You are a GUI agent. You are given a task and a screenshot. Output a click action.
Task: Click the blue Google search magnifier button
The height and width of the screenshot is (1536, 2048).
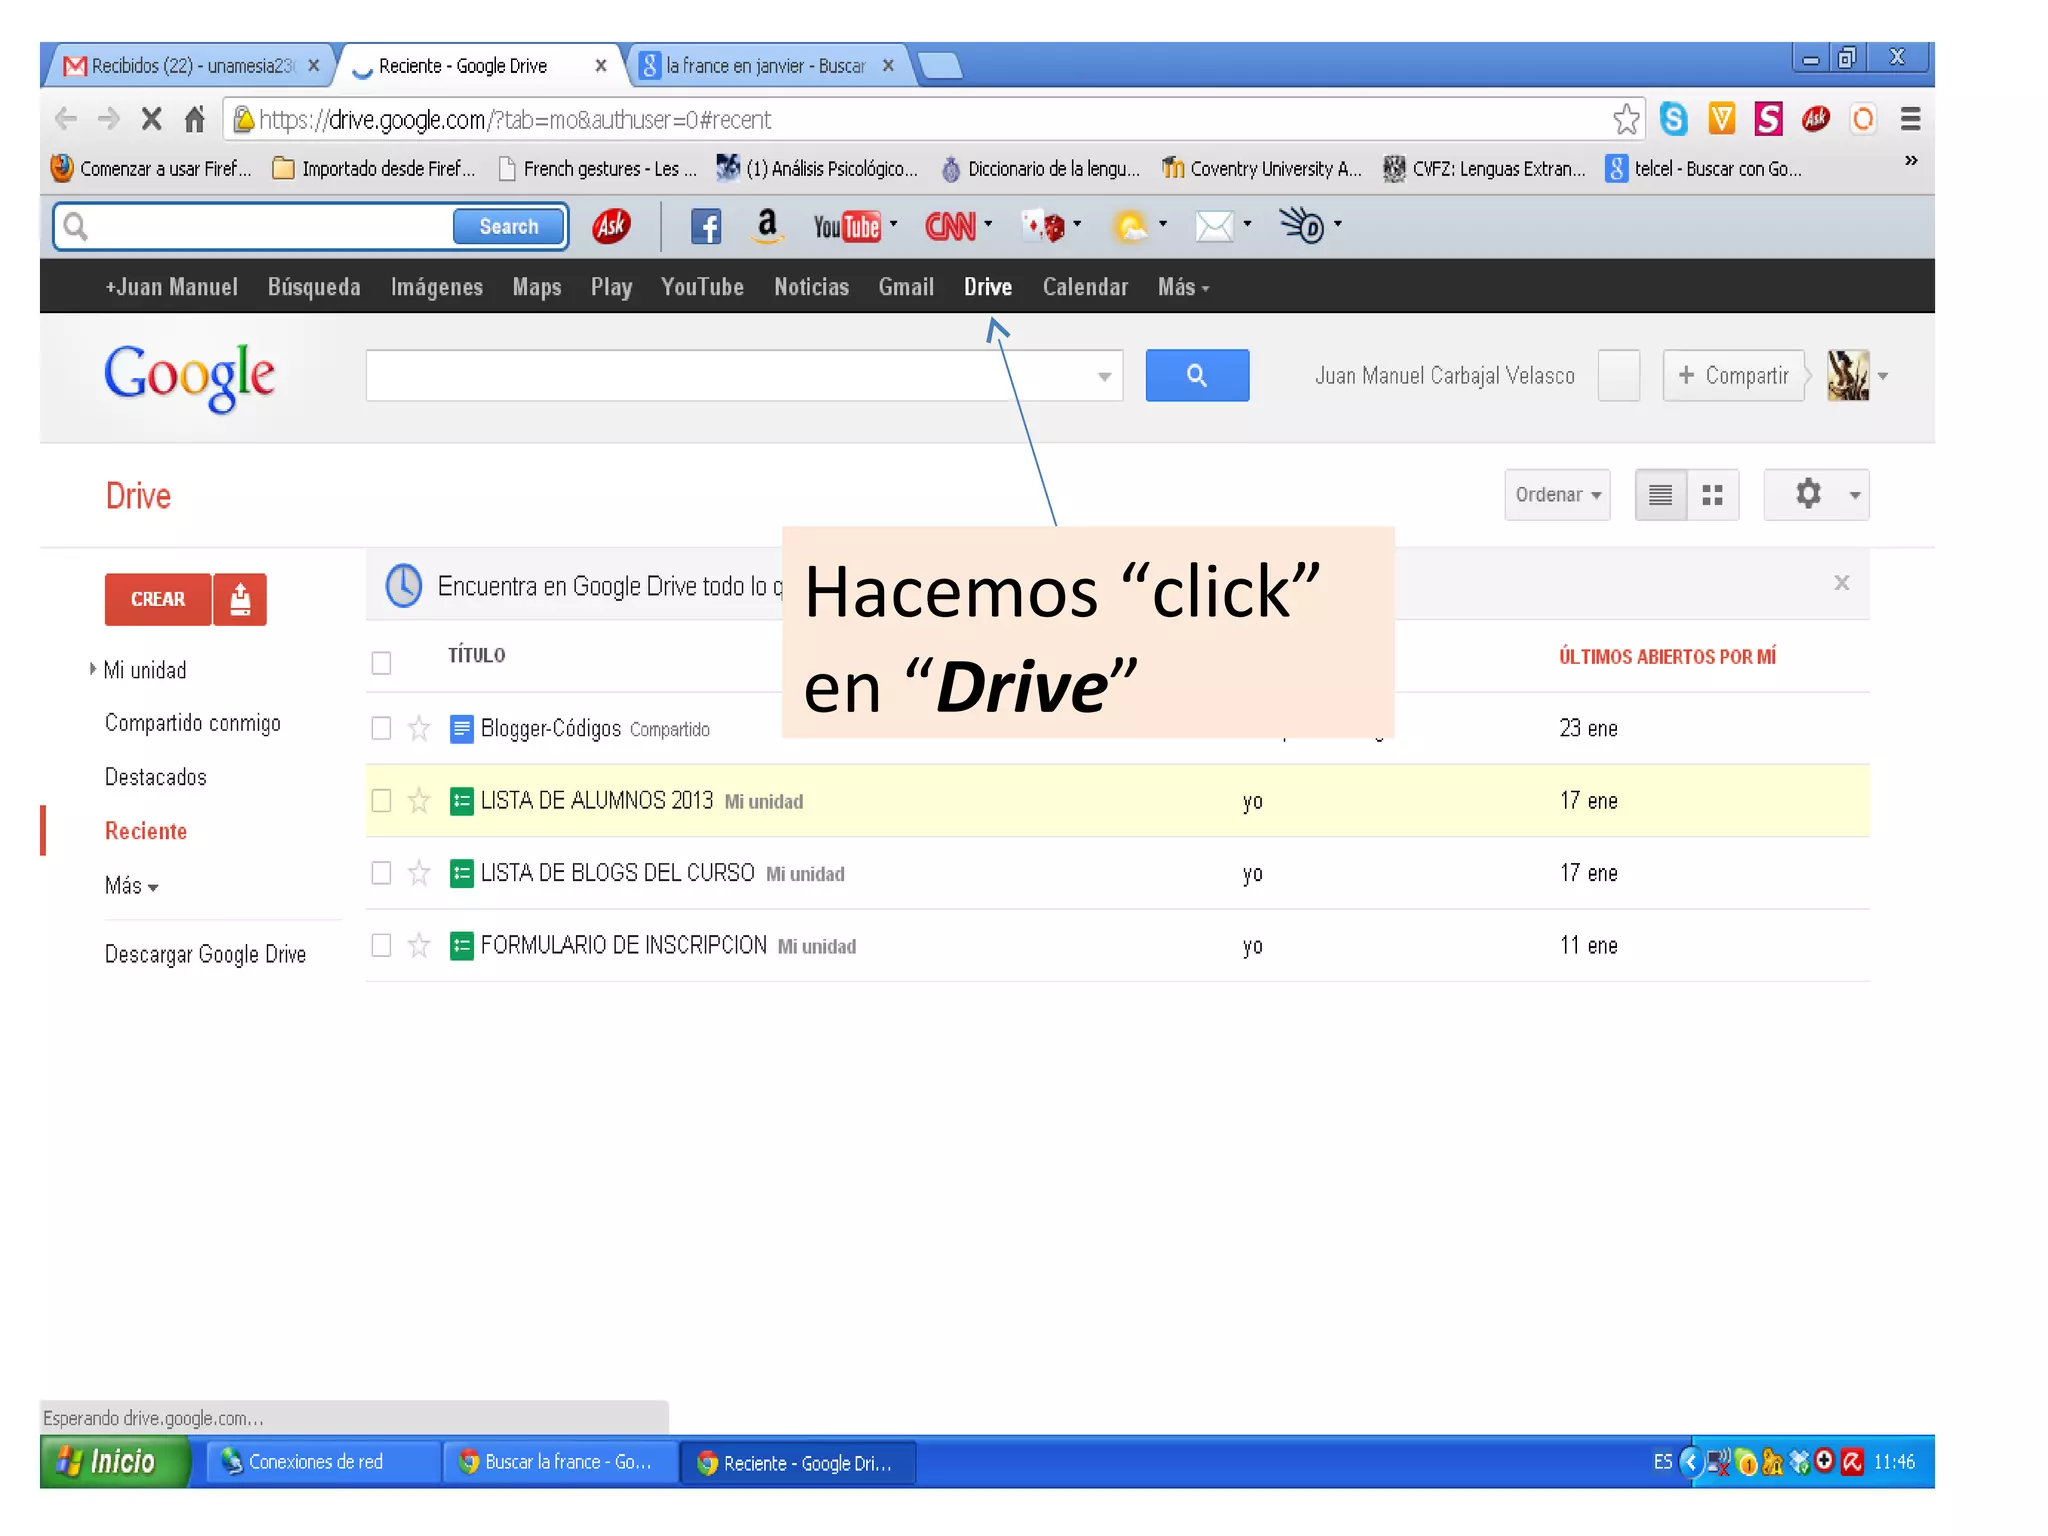click(x=1197, y=376)
